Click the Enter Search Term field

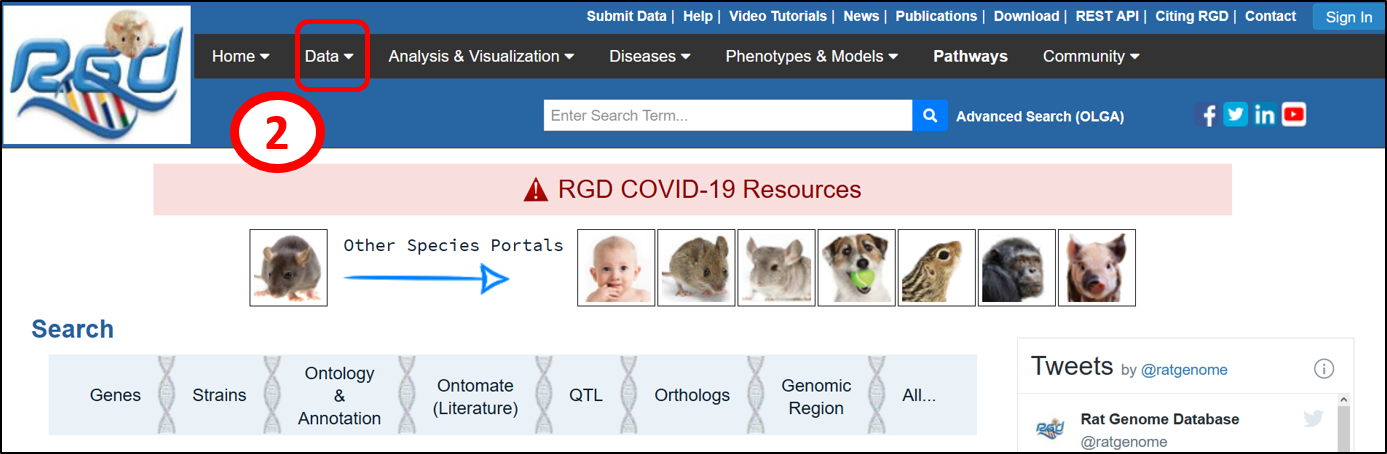pos(727,115)
